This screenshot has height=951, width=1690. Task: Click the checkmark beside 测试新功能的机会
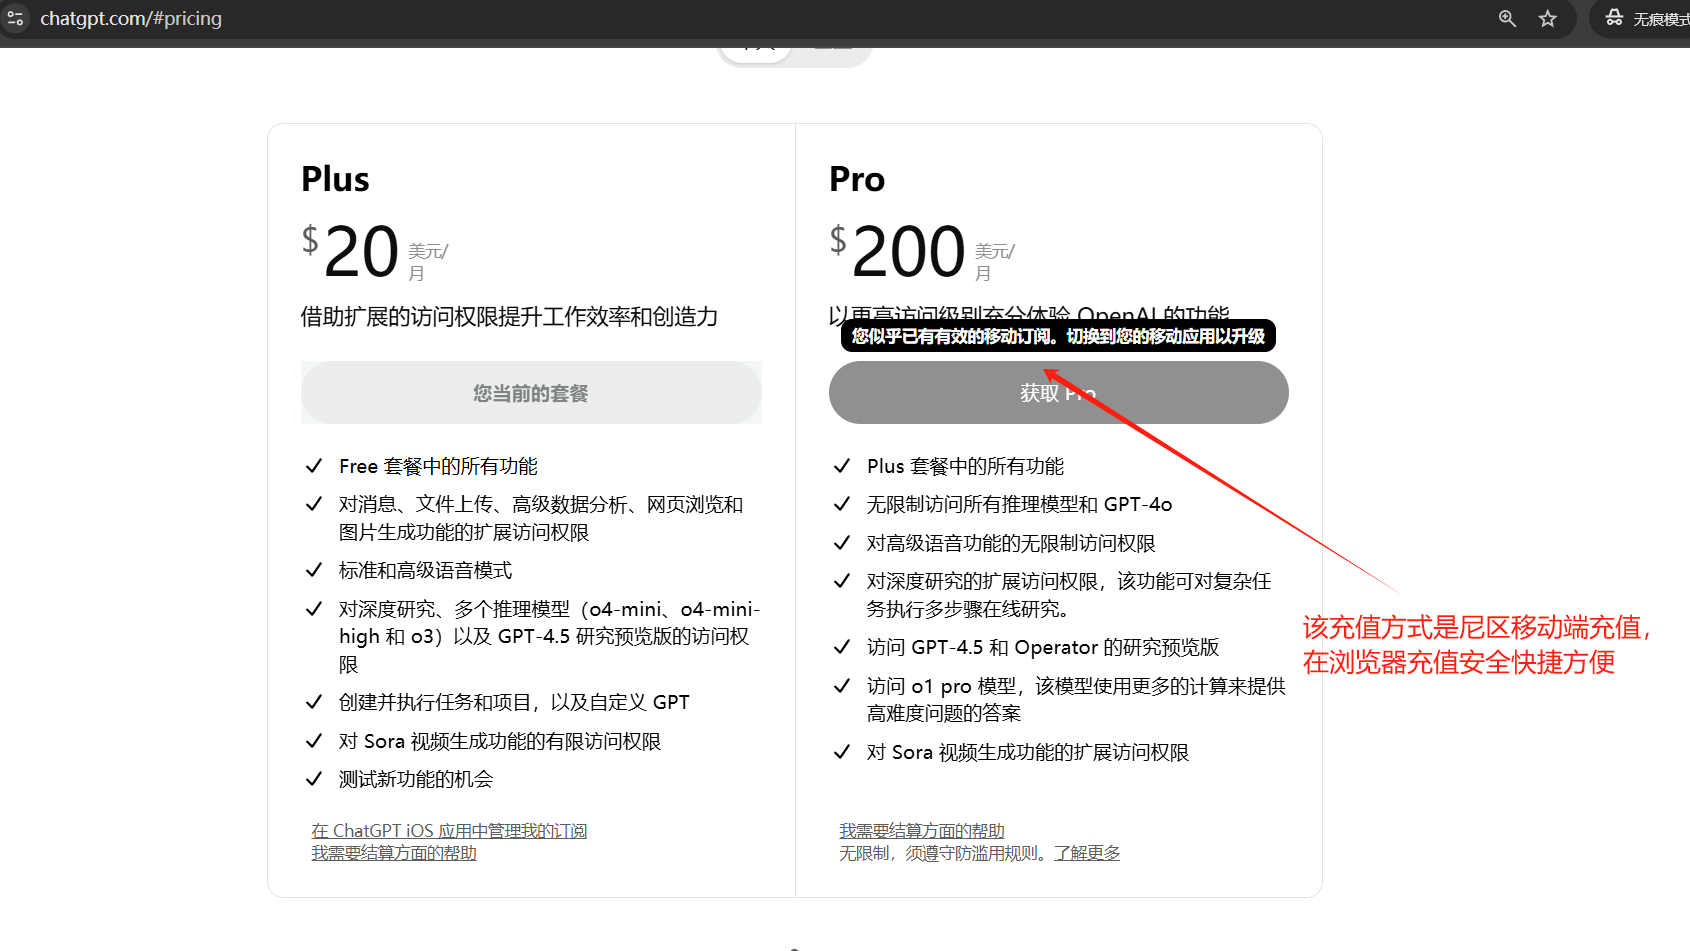tap(314, 779)
